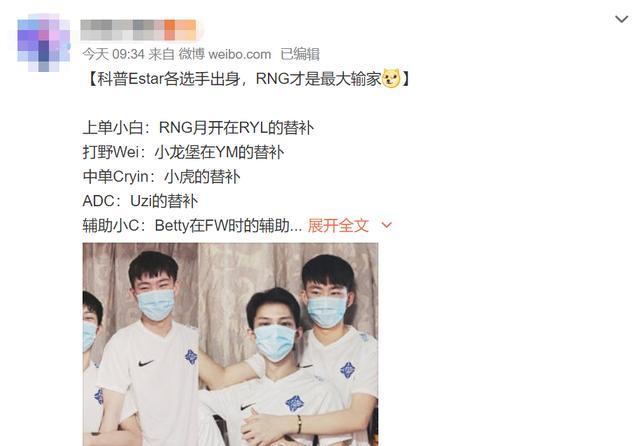Open the right photo with three masked players

(289, 344)
